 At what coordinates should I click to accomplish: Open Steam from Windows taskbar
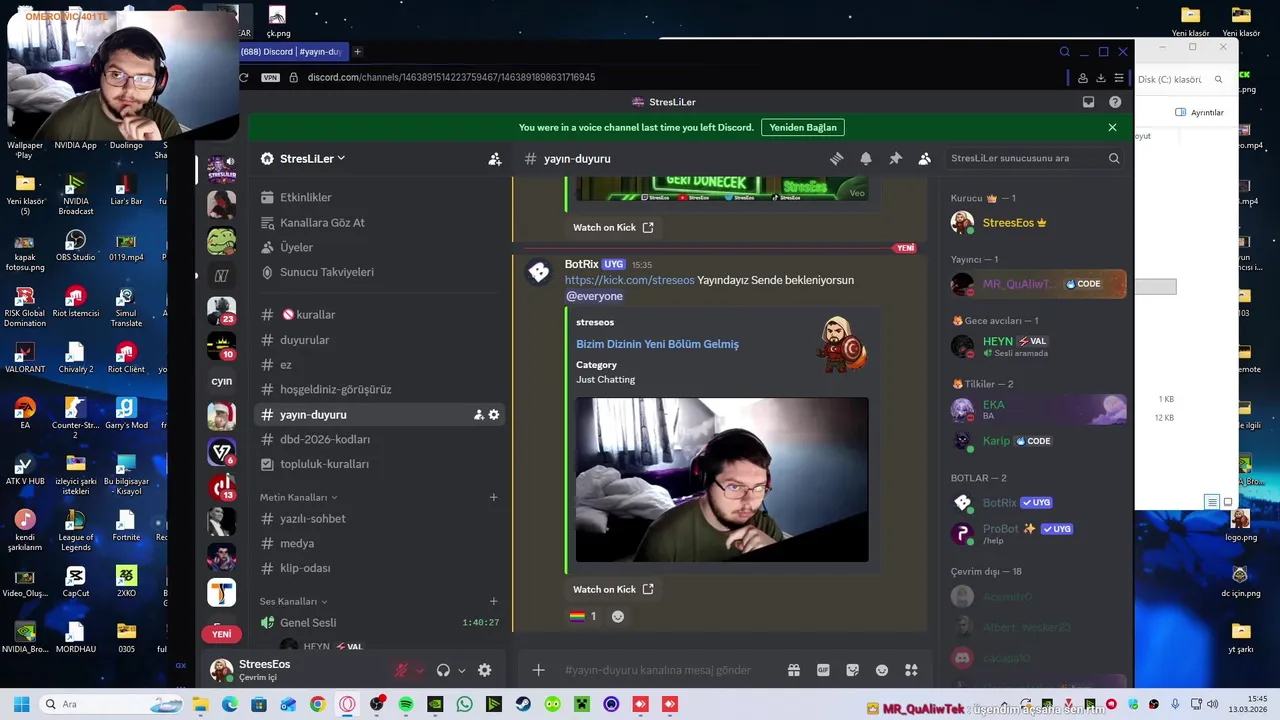point(523,704)
